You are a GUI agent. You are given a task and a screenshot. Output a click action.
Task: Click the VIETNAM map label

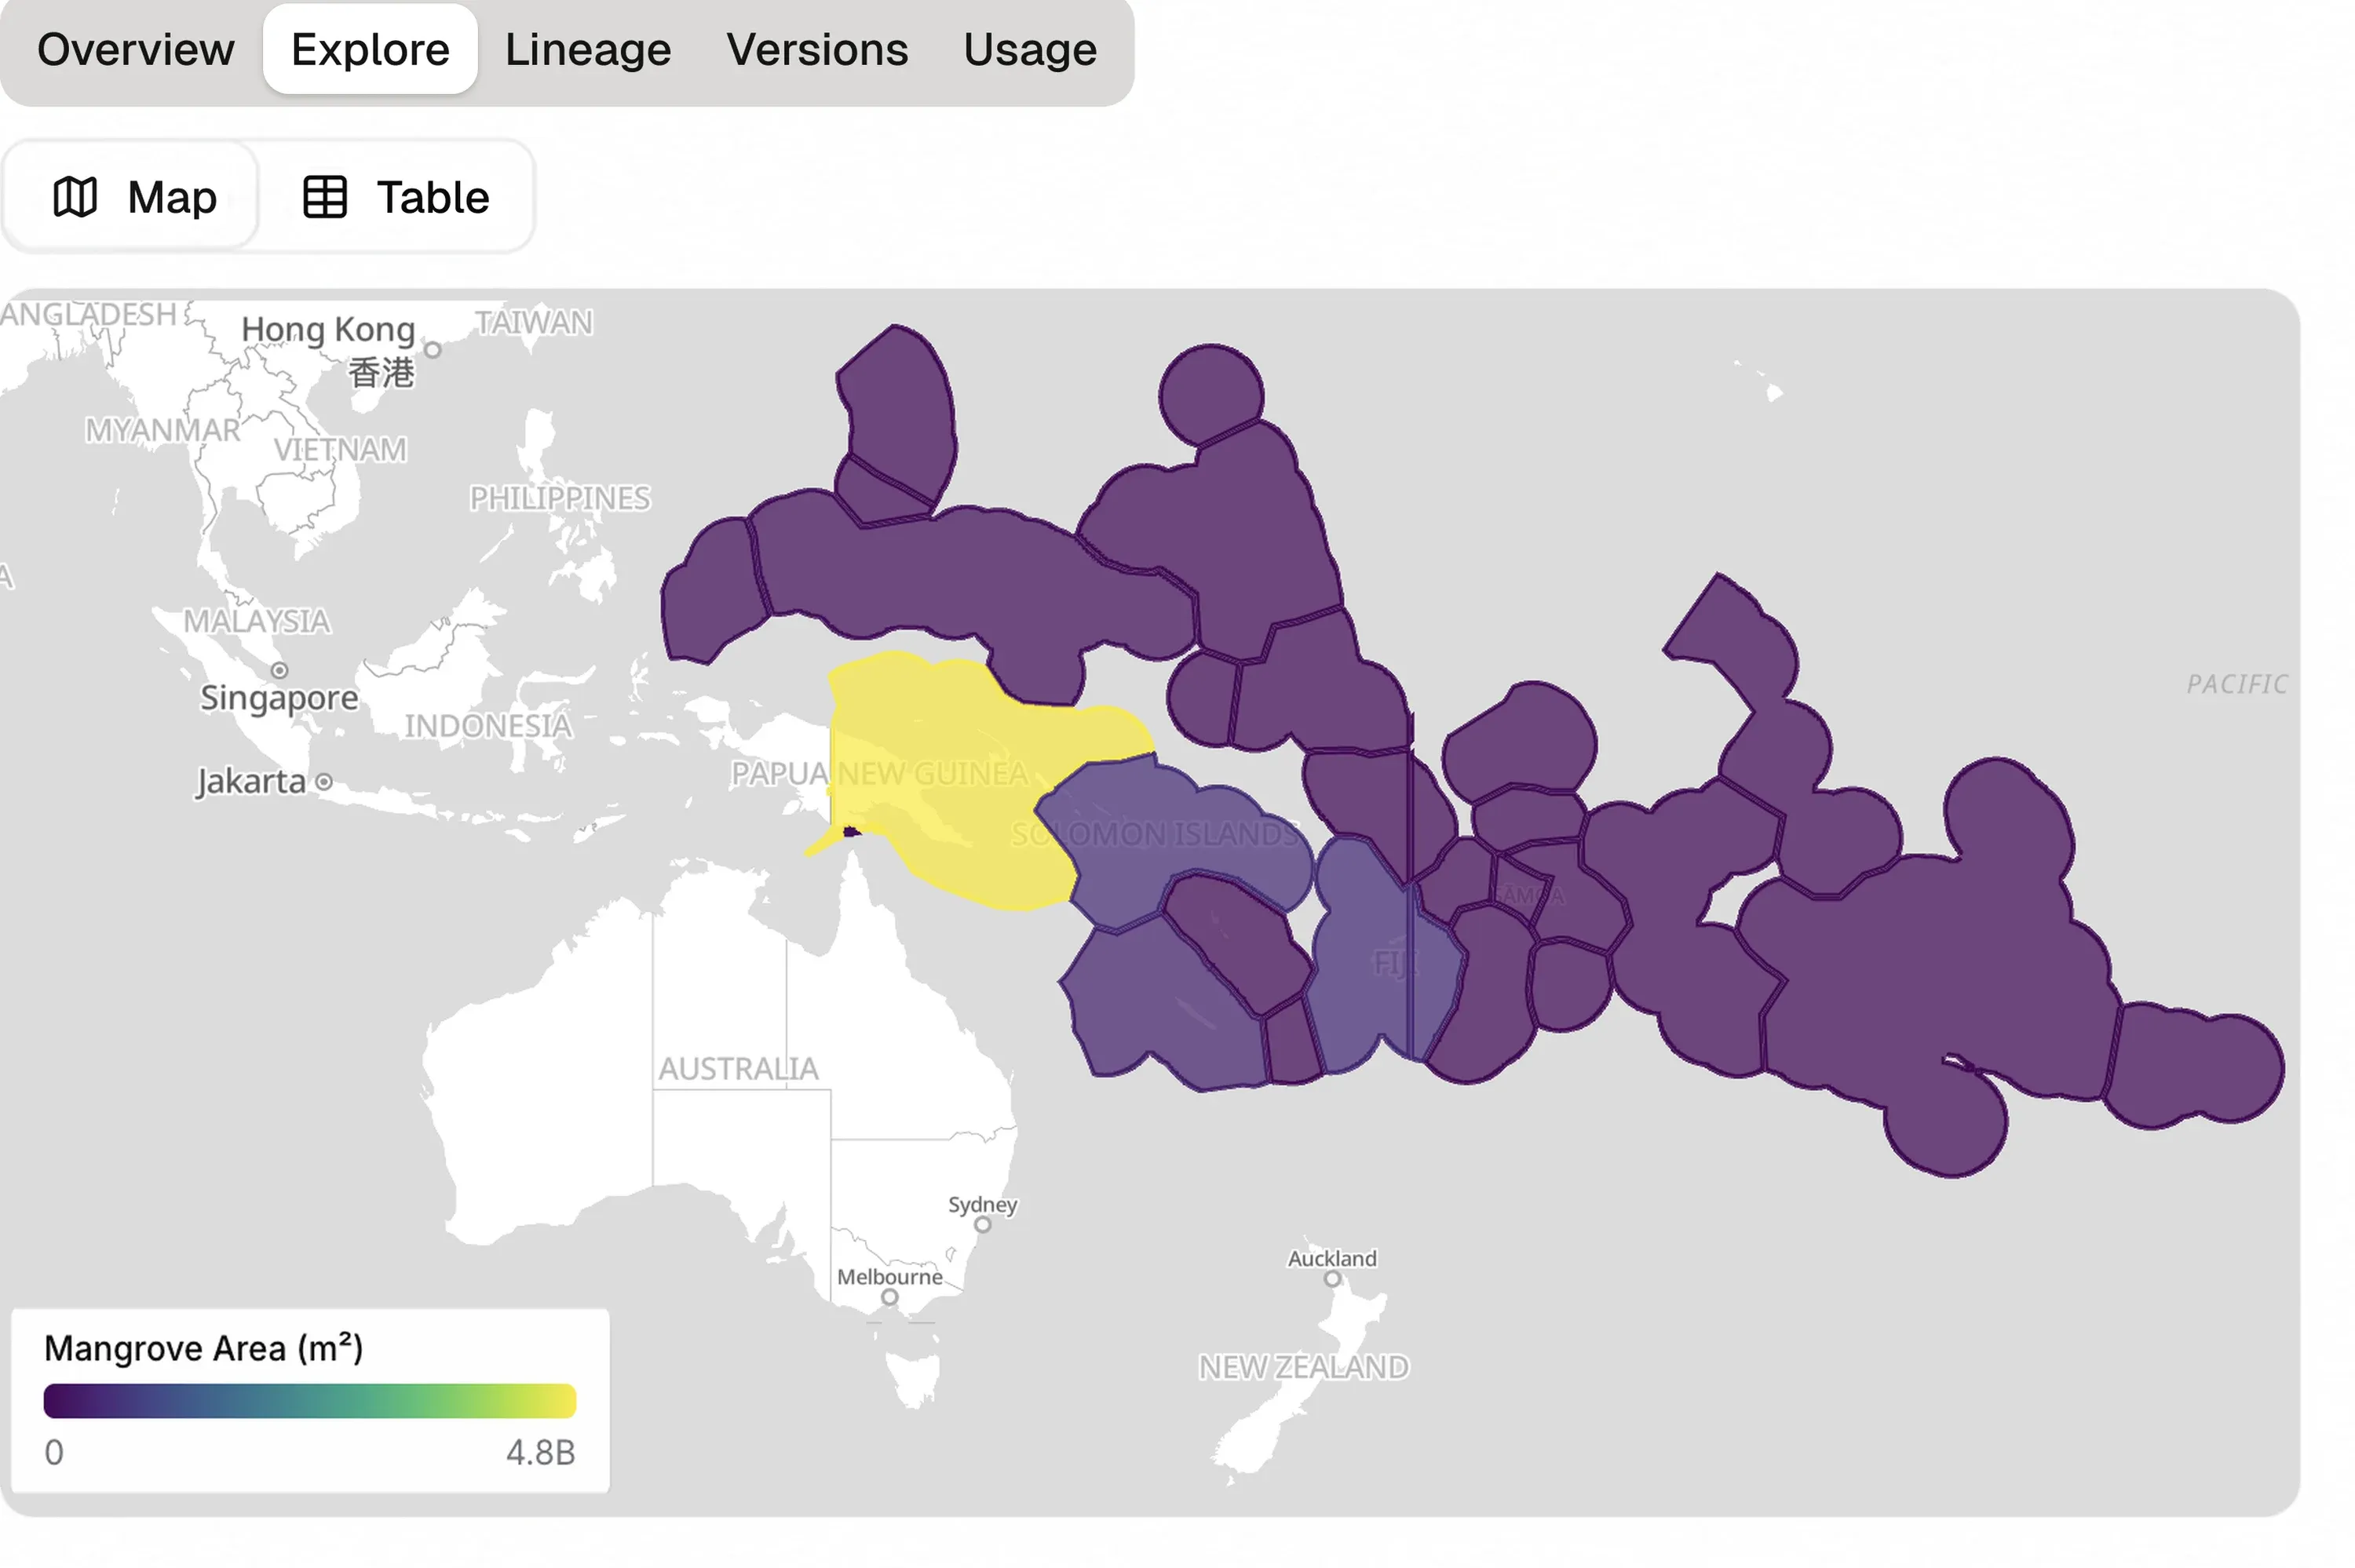pos(341,449)
